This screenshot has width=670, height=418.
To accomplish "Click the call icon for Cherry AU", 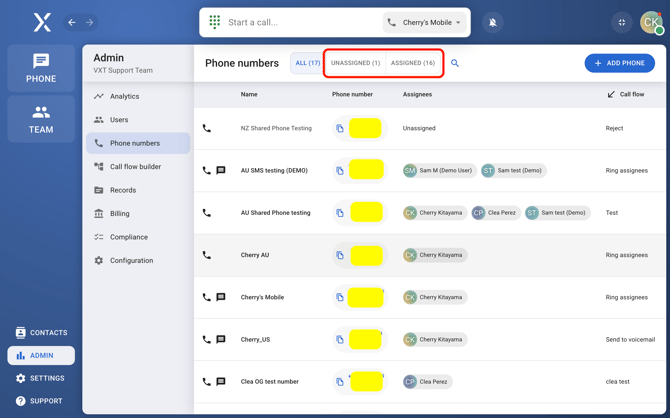I will pyautogui.click(x=207, y=255).
